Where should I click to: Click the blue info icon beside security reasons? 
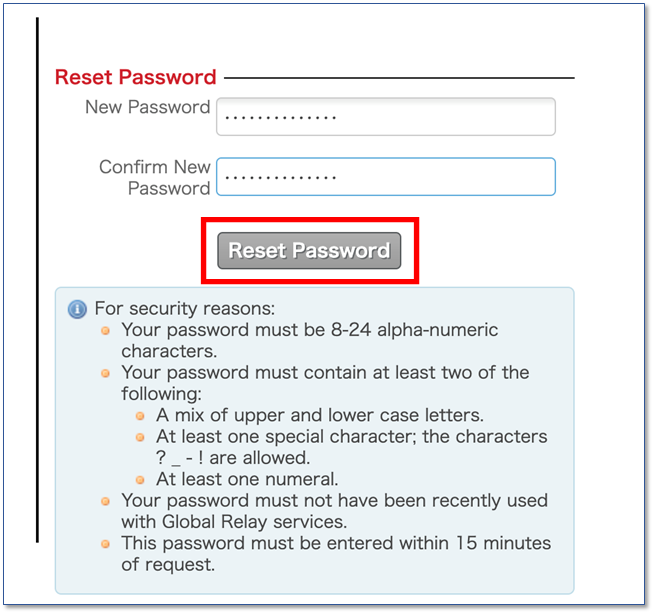(x=78, y=310)
